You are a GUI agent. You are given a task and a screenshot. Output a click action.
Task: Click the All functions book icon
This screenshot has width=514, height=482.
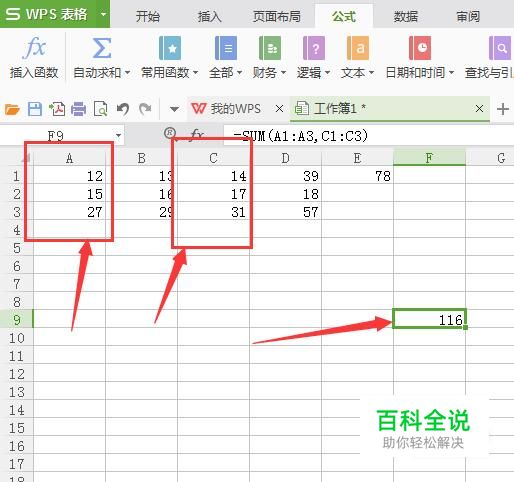click(x=226, y=48)
